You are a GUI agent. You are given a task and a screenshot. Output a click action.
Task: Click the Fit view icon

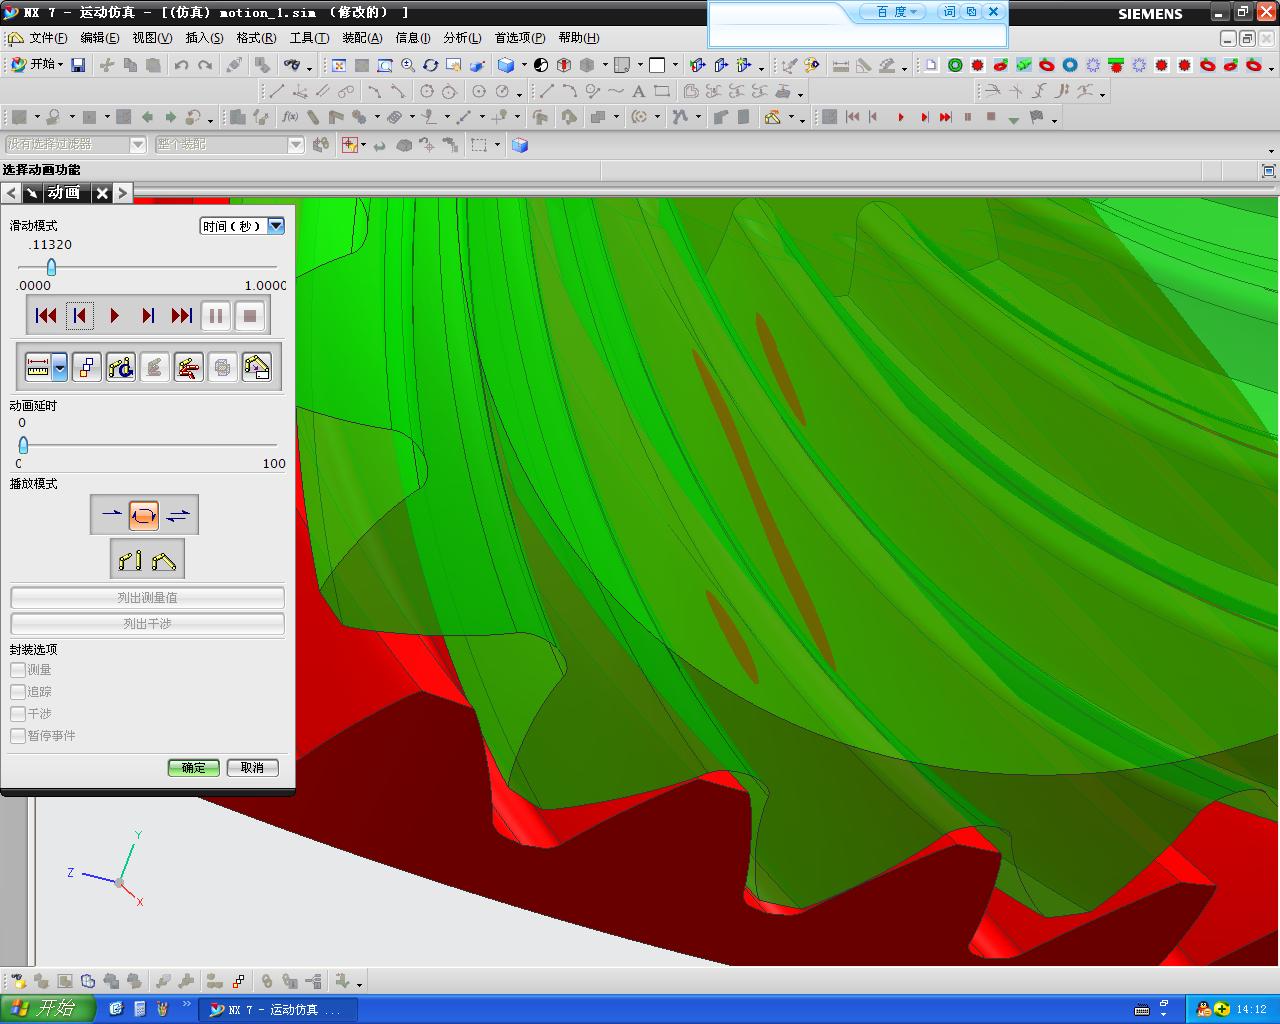click(x=339, y=65)
